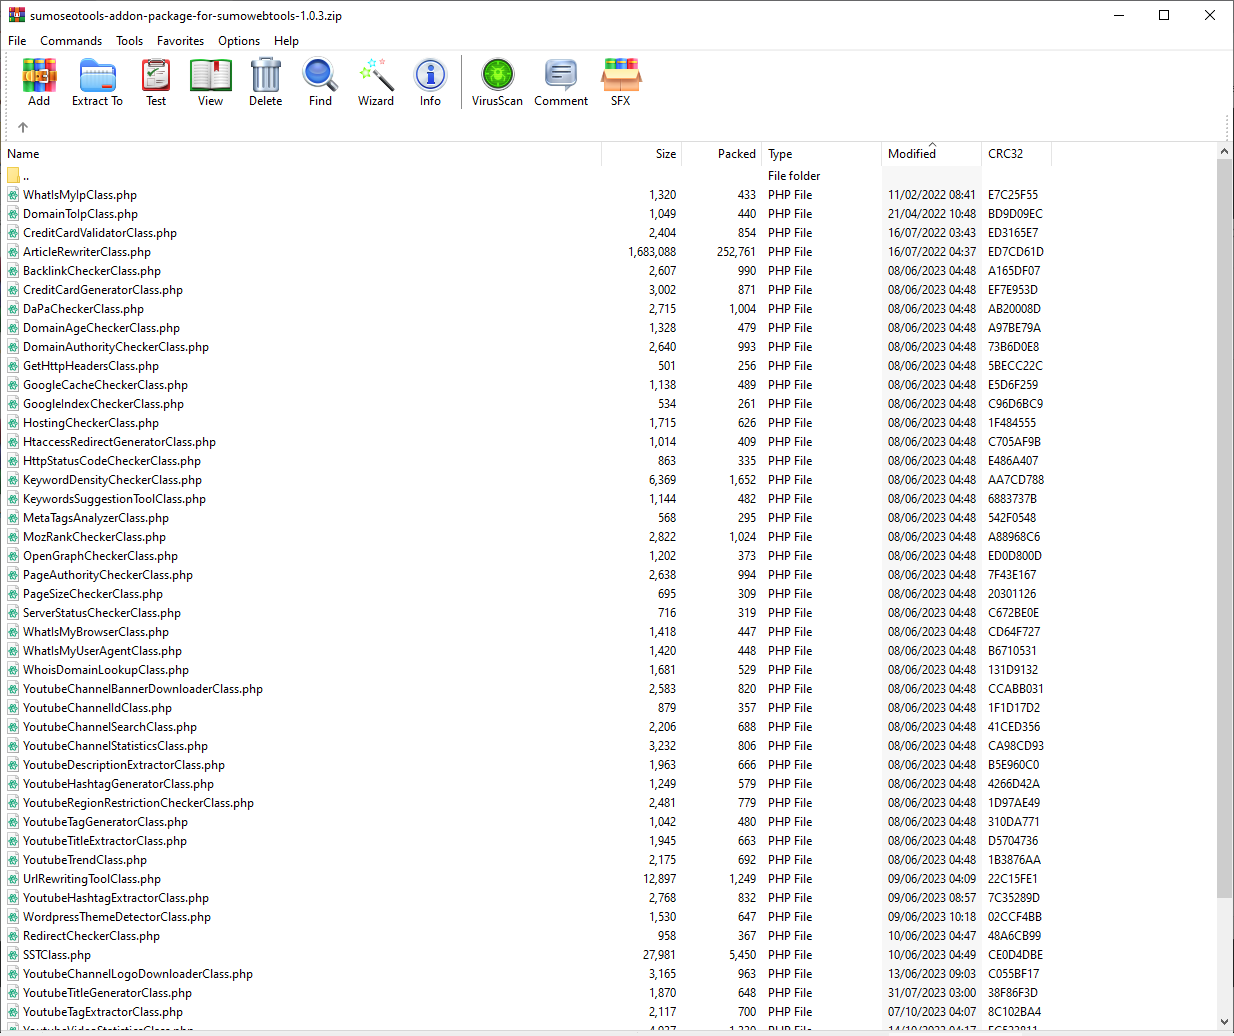Create SFX self-extracting archive
The height and width of the screenshot is (1036, 1234).
tap(620, 81)
